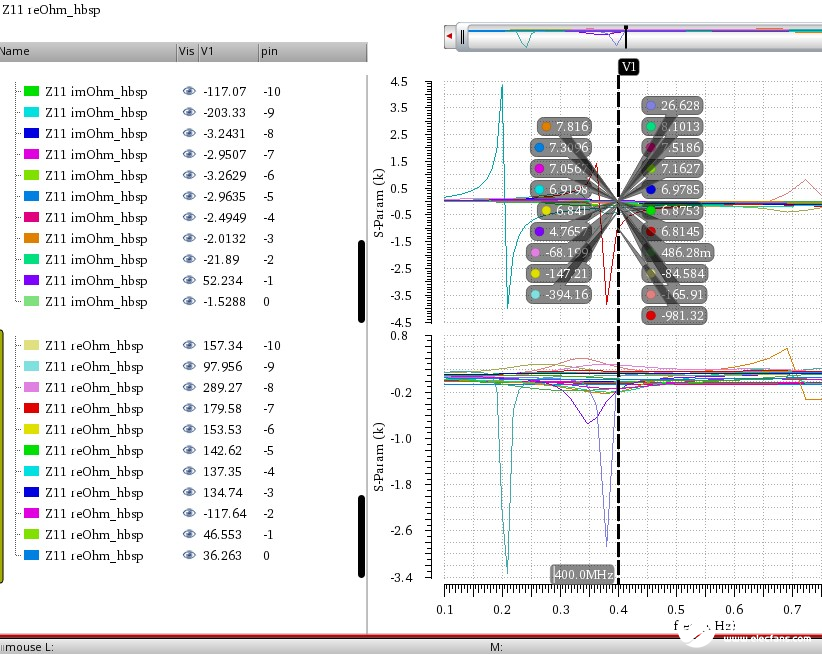Click the pin column header

tap(312, 52)
